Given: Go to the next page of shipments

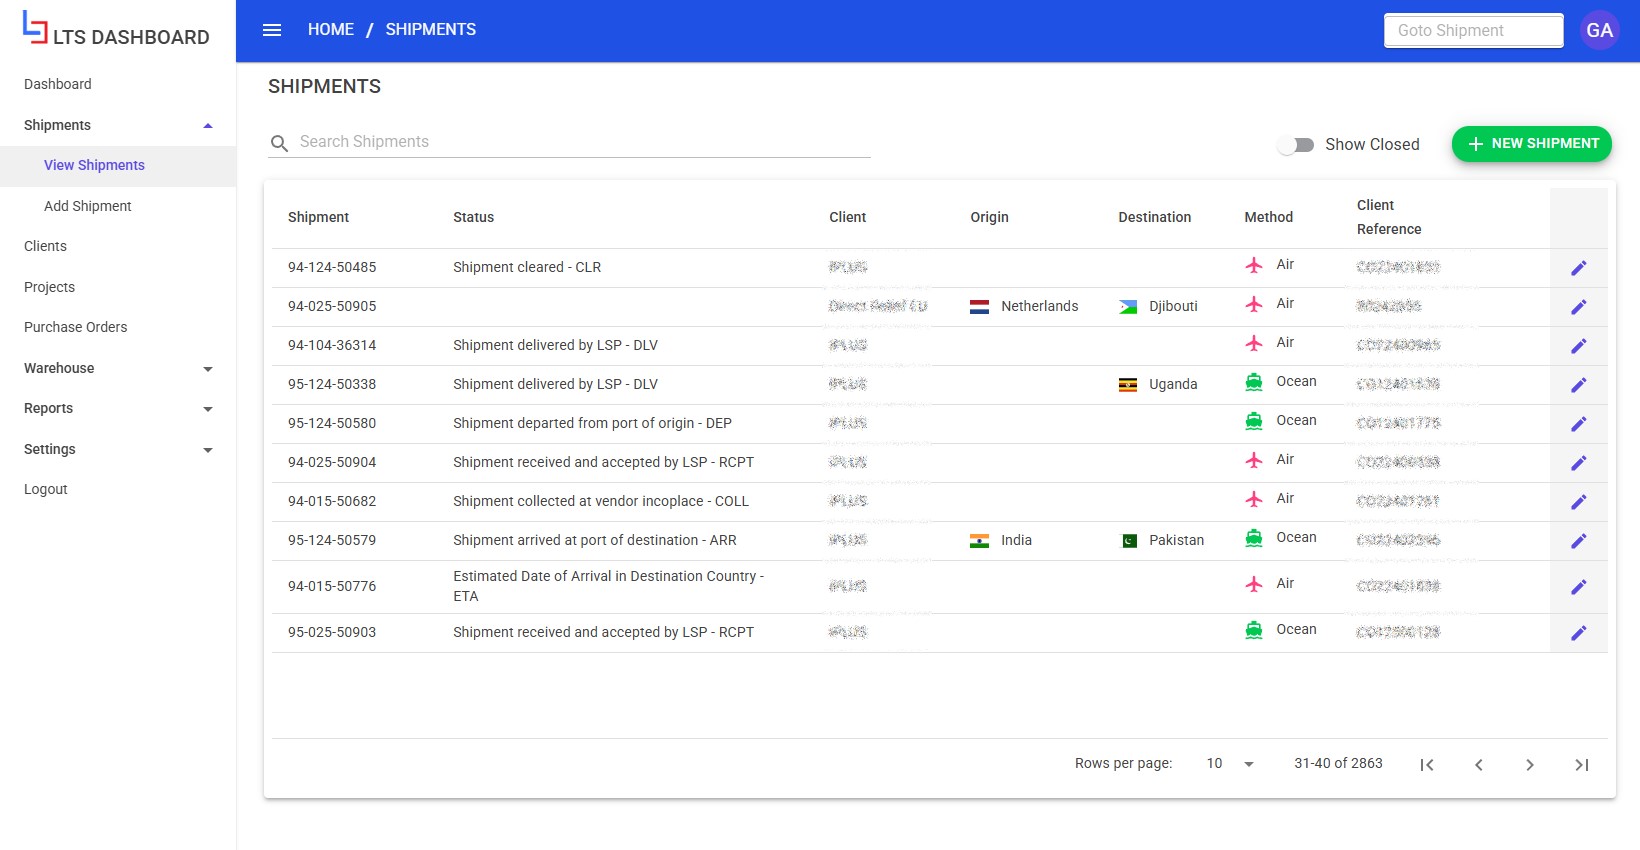Looking at the screenshot, I should pos(1529,765).
